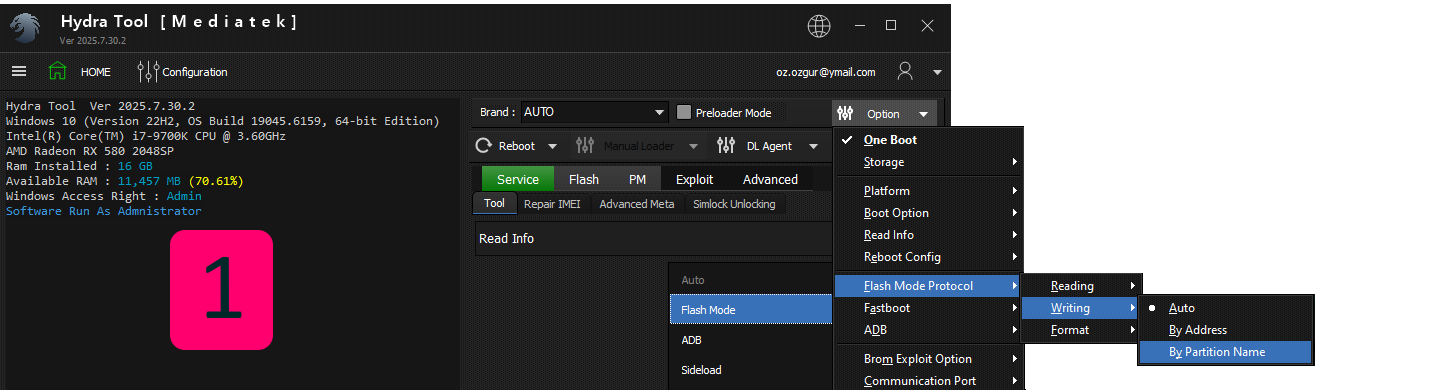
Task: Select Auto in reboot mode list
Action: (x=751, y=280)
